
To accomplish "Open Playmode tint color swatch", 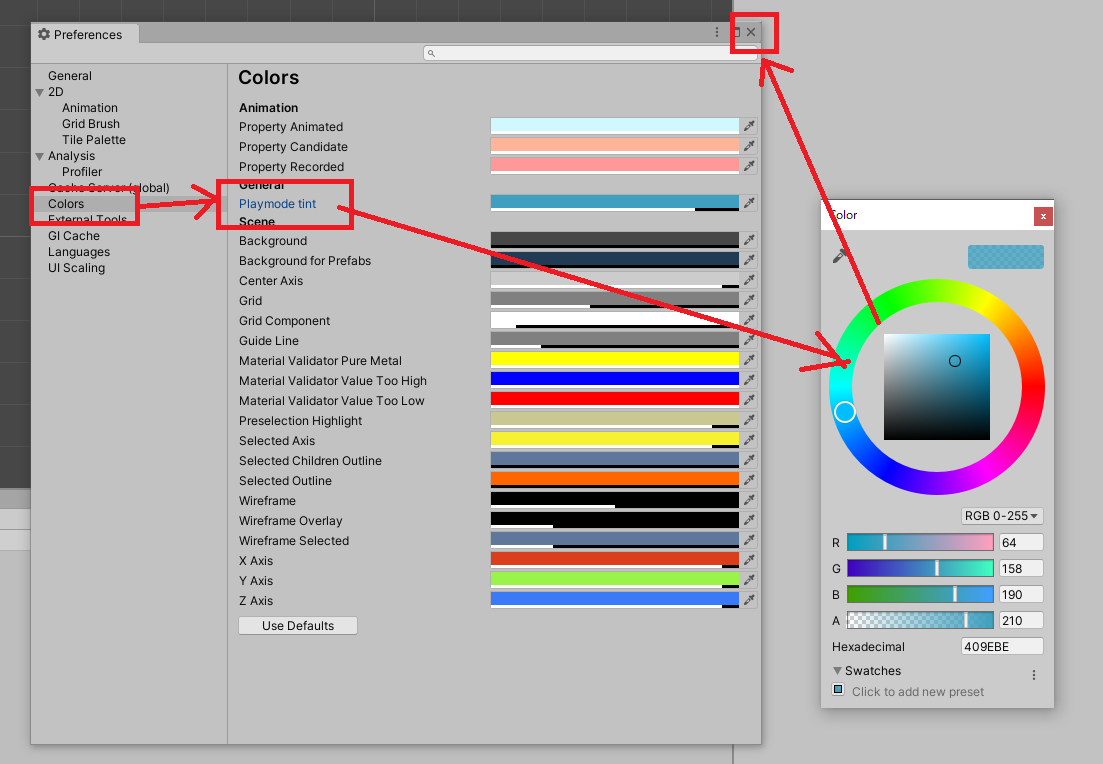I will 614,203.
